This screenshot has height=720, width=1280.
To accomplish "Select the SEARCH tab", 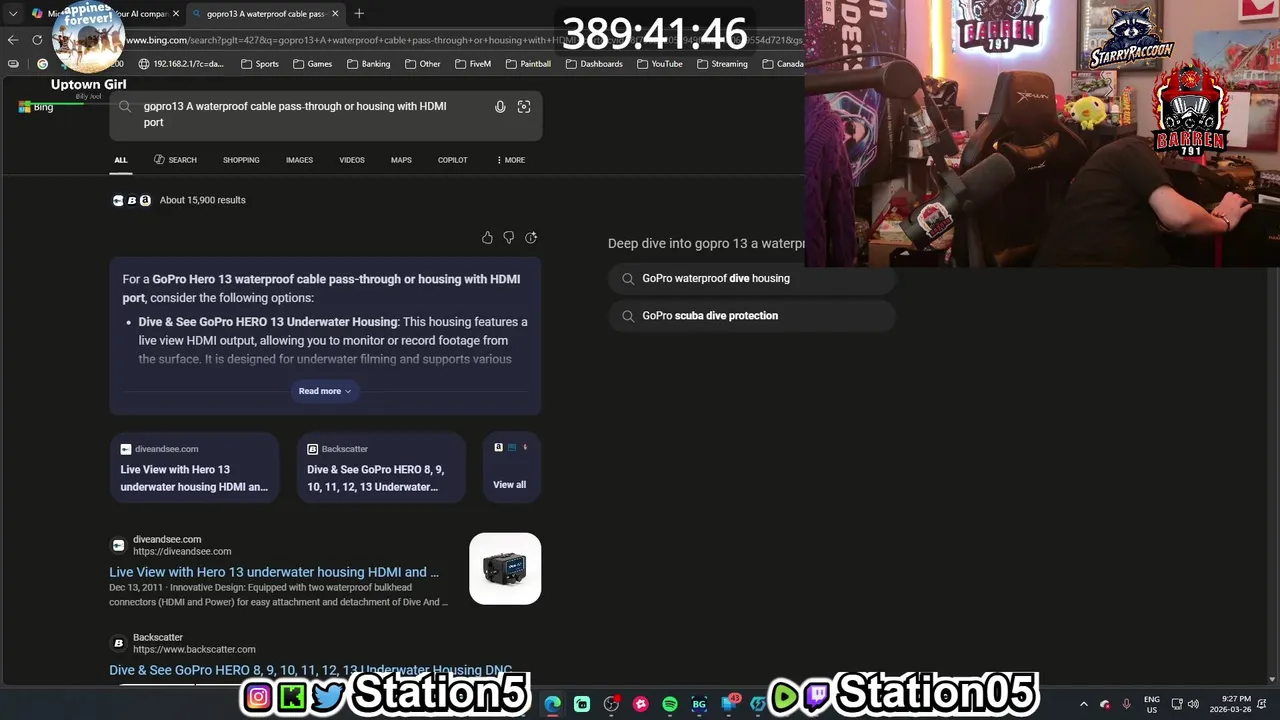I will (x=175, y=160).
